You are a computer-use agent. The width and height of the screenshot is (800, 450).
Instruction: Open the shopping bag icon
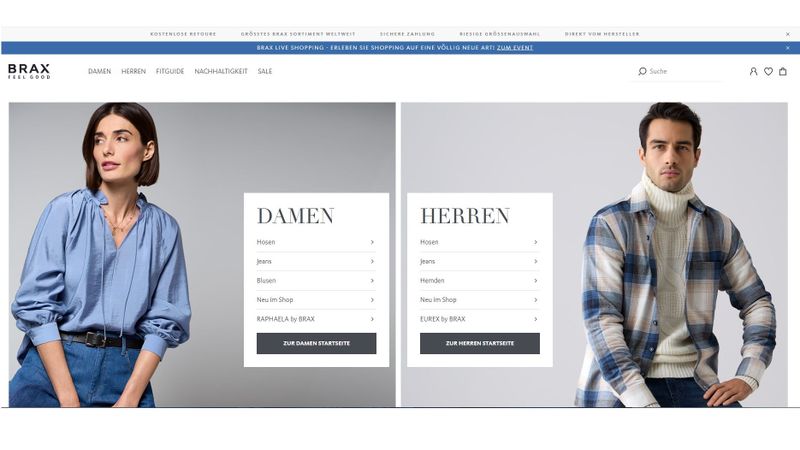click(783, 71)
